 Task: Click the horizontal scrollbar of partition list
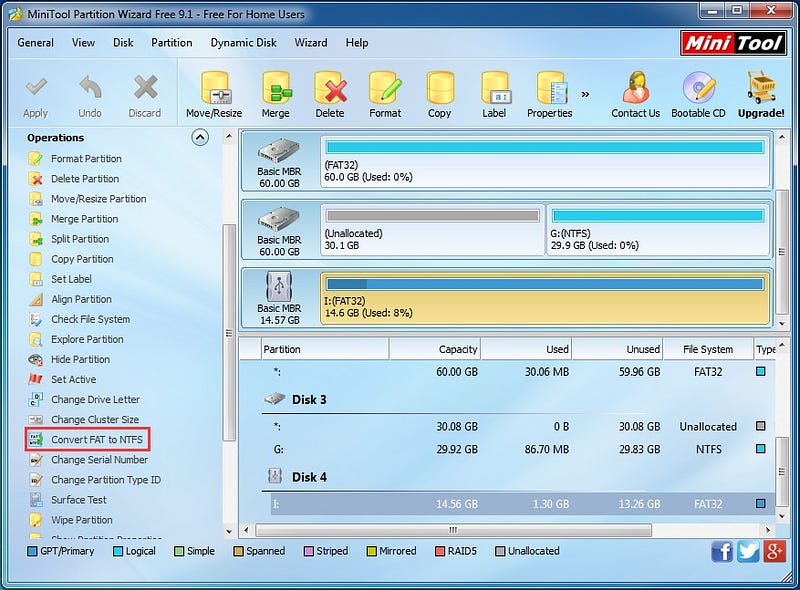tap(453, 530)
